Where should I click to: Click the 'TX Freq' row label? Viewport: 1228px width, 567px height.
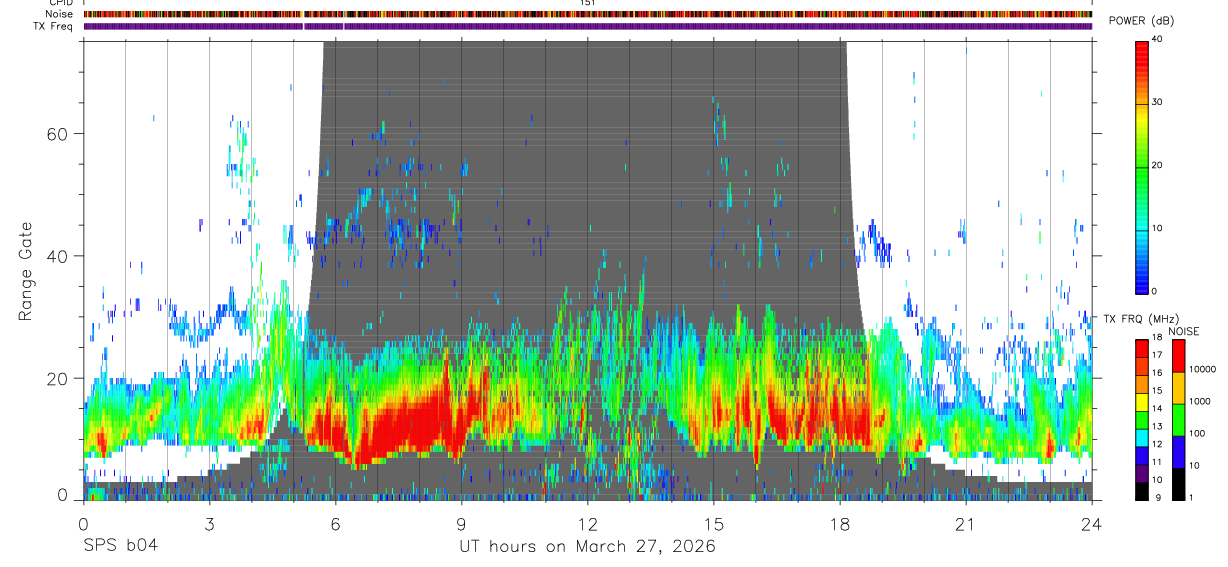(54, 26)
